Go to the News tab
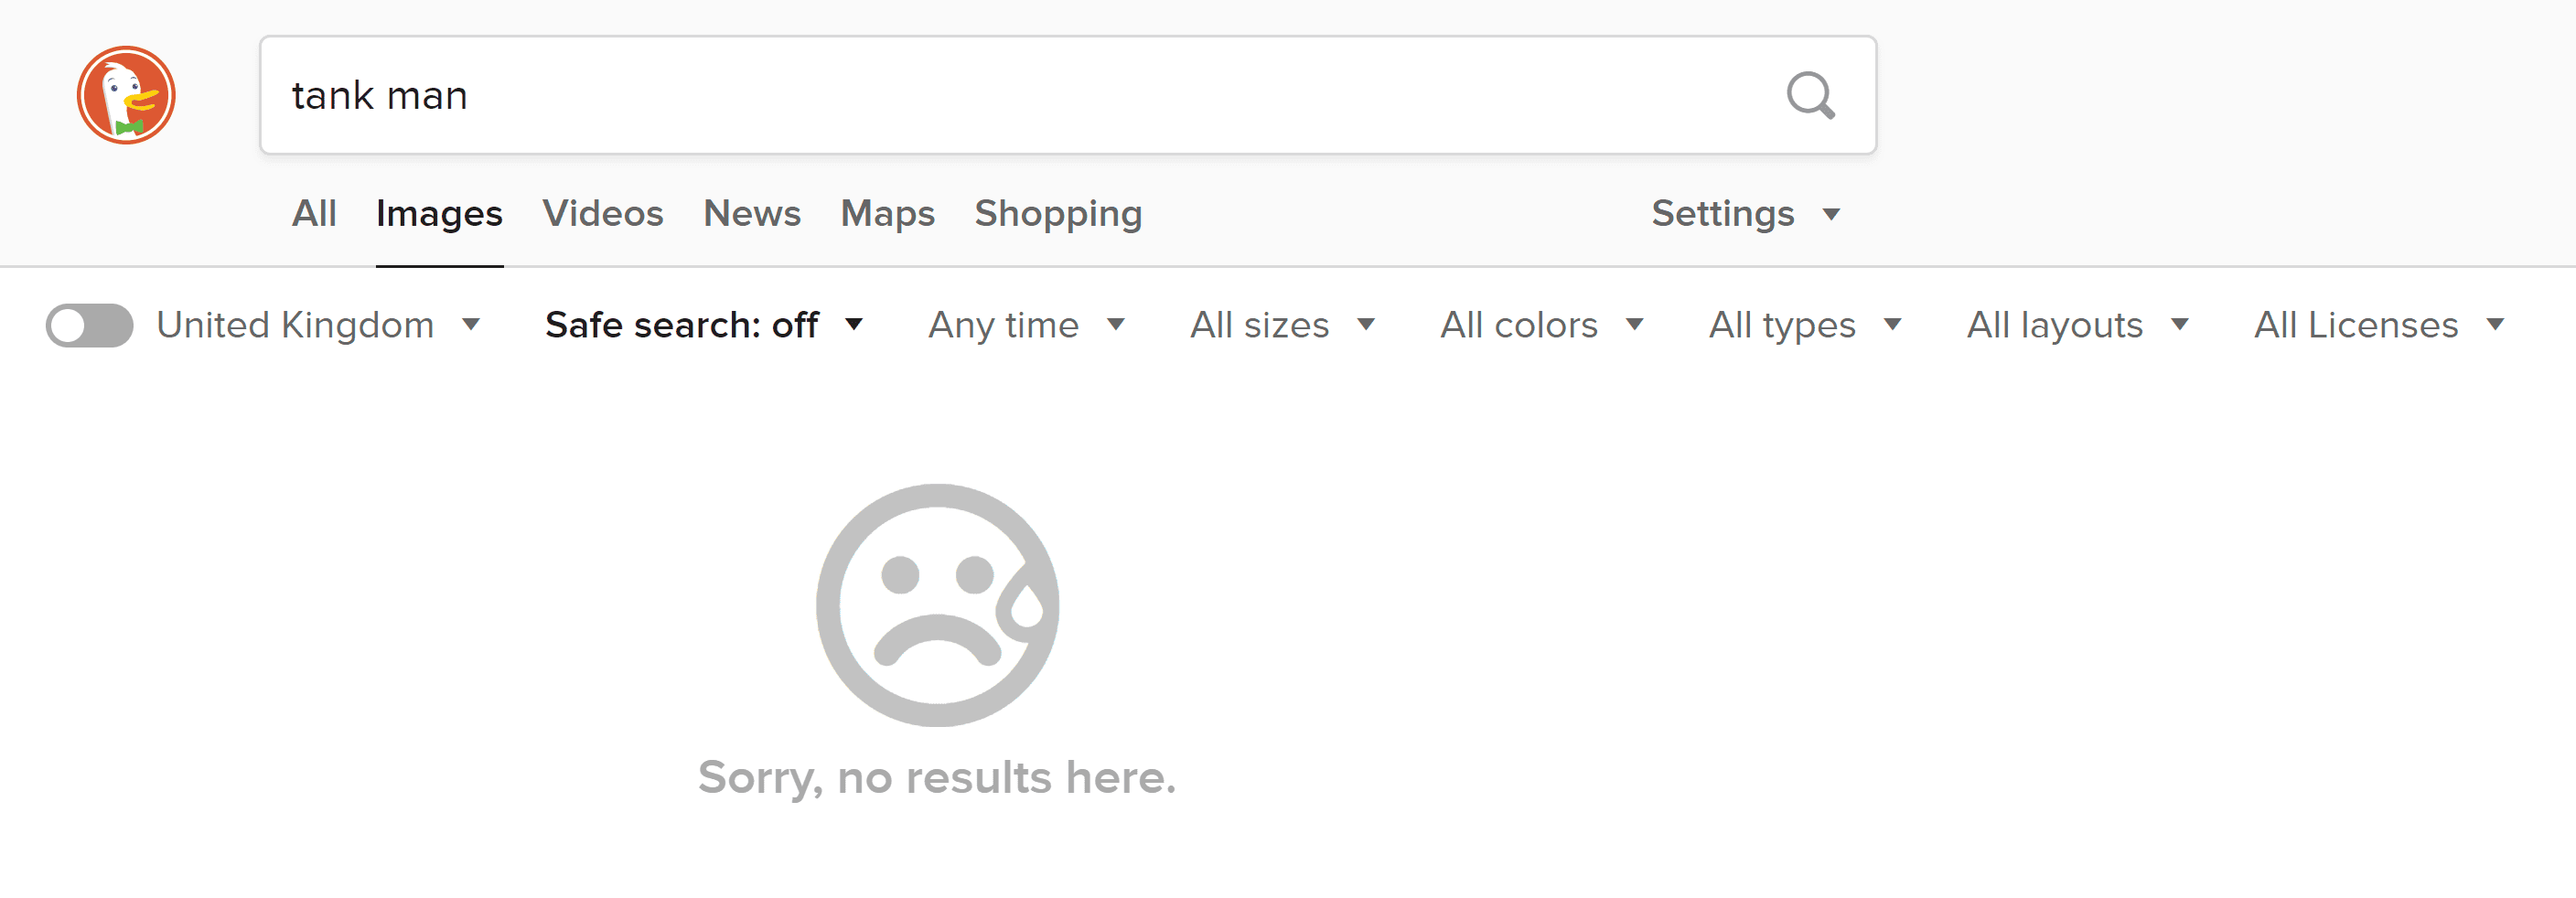The image size is (2576, 898). tap(752, 214)
